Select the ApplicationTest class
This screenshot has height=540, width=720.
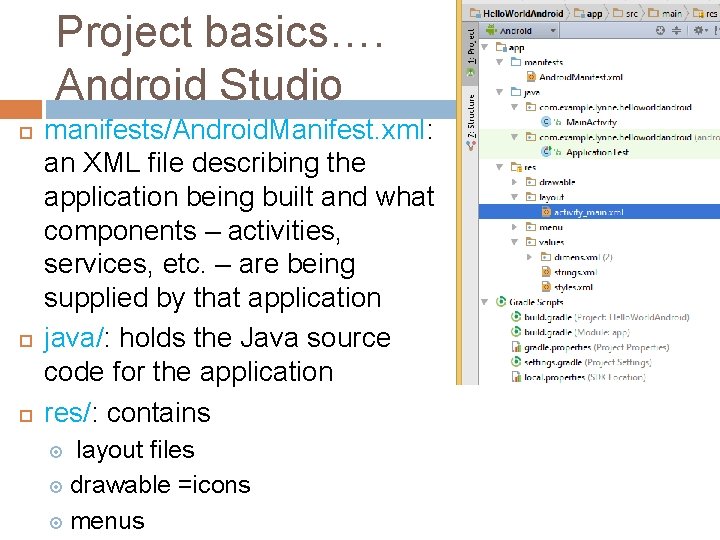tap(597, 152)
